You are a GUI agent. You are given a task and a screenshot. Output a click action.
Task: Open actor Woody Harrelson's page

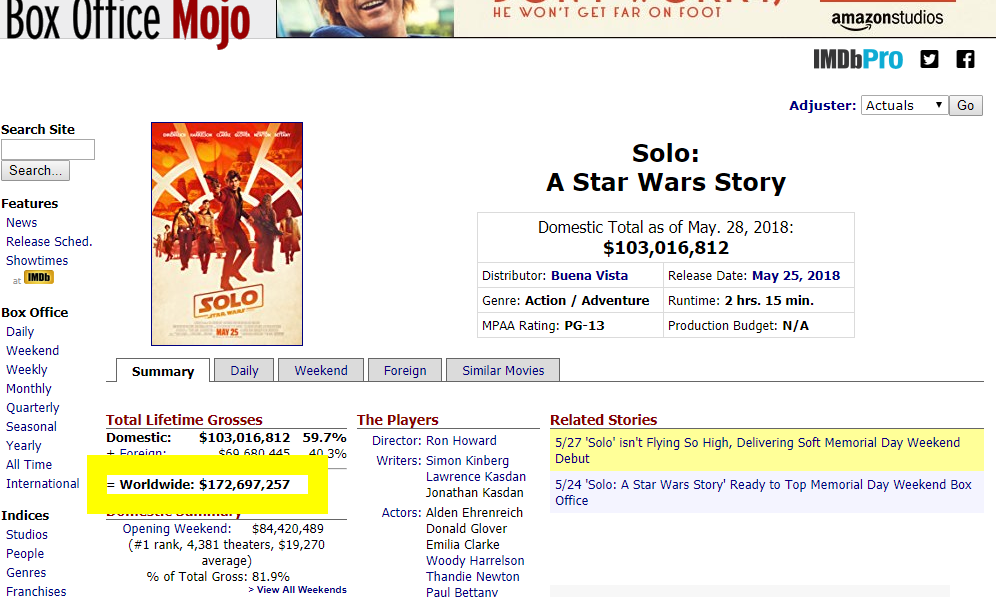pyautogui.click(x=475, y=561)
